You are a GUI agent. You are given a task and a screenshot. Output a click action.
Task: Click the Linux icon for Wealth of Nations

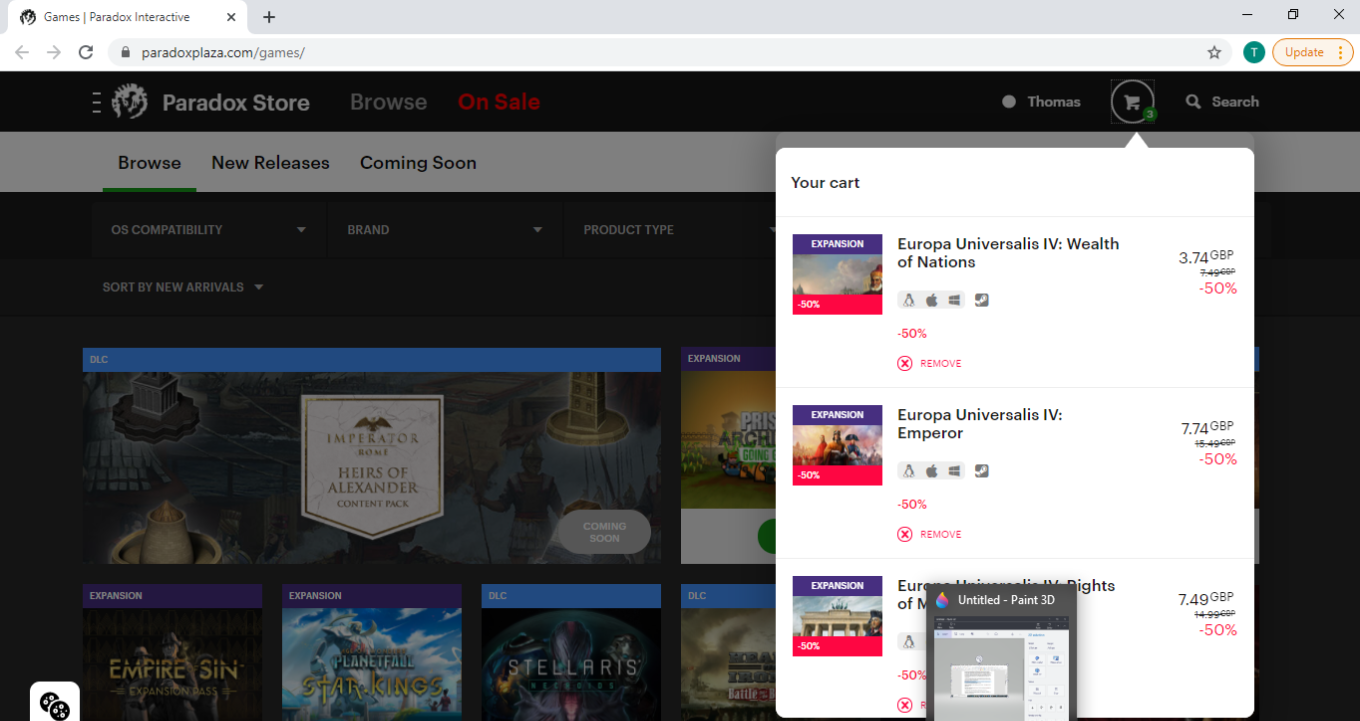(x=909, y=300)
